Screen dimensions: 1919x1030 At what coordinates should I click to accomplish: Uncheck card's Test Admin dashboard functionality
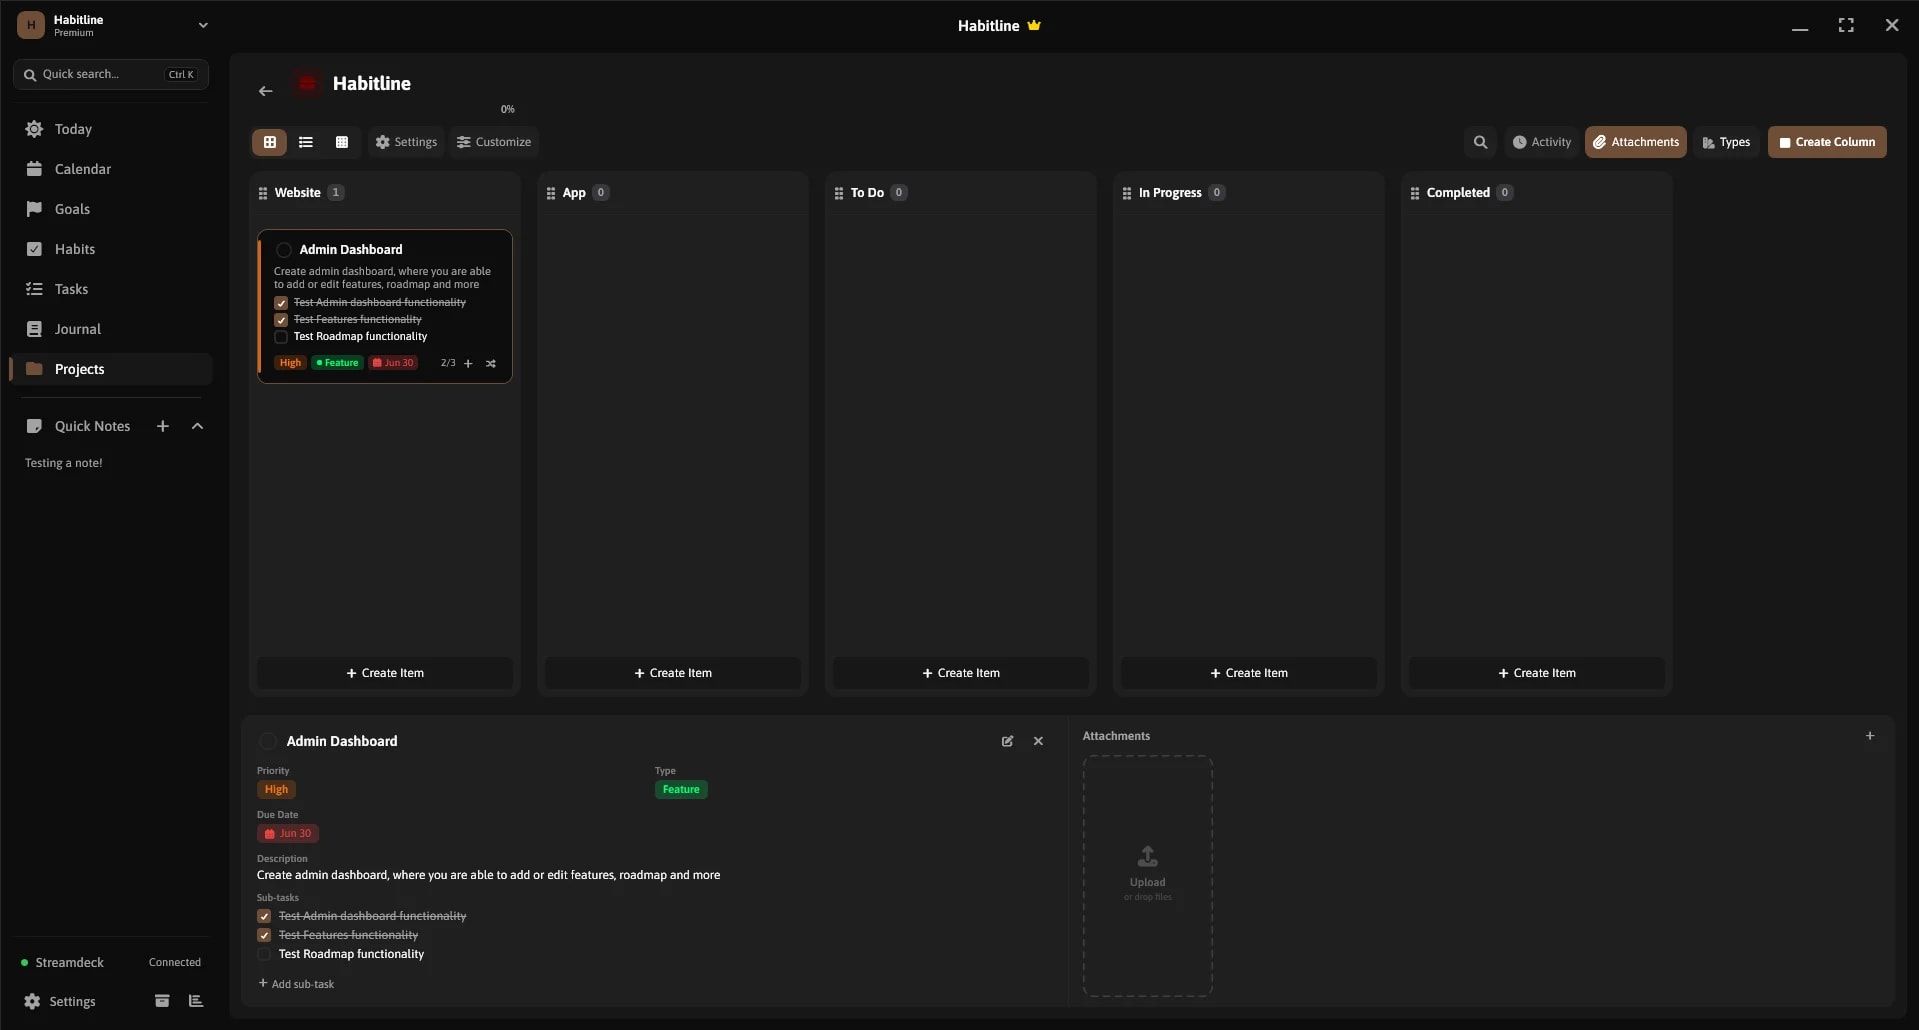[x=281, y=303]
